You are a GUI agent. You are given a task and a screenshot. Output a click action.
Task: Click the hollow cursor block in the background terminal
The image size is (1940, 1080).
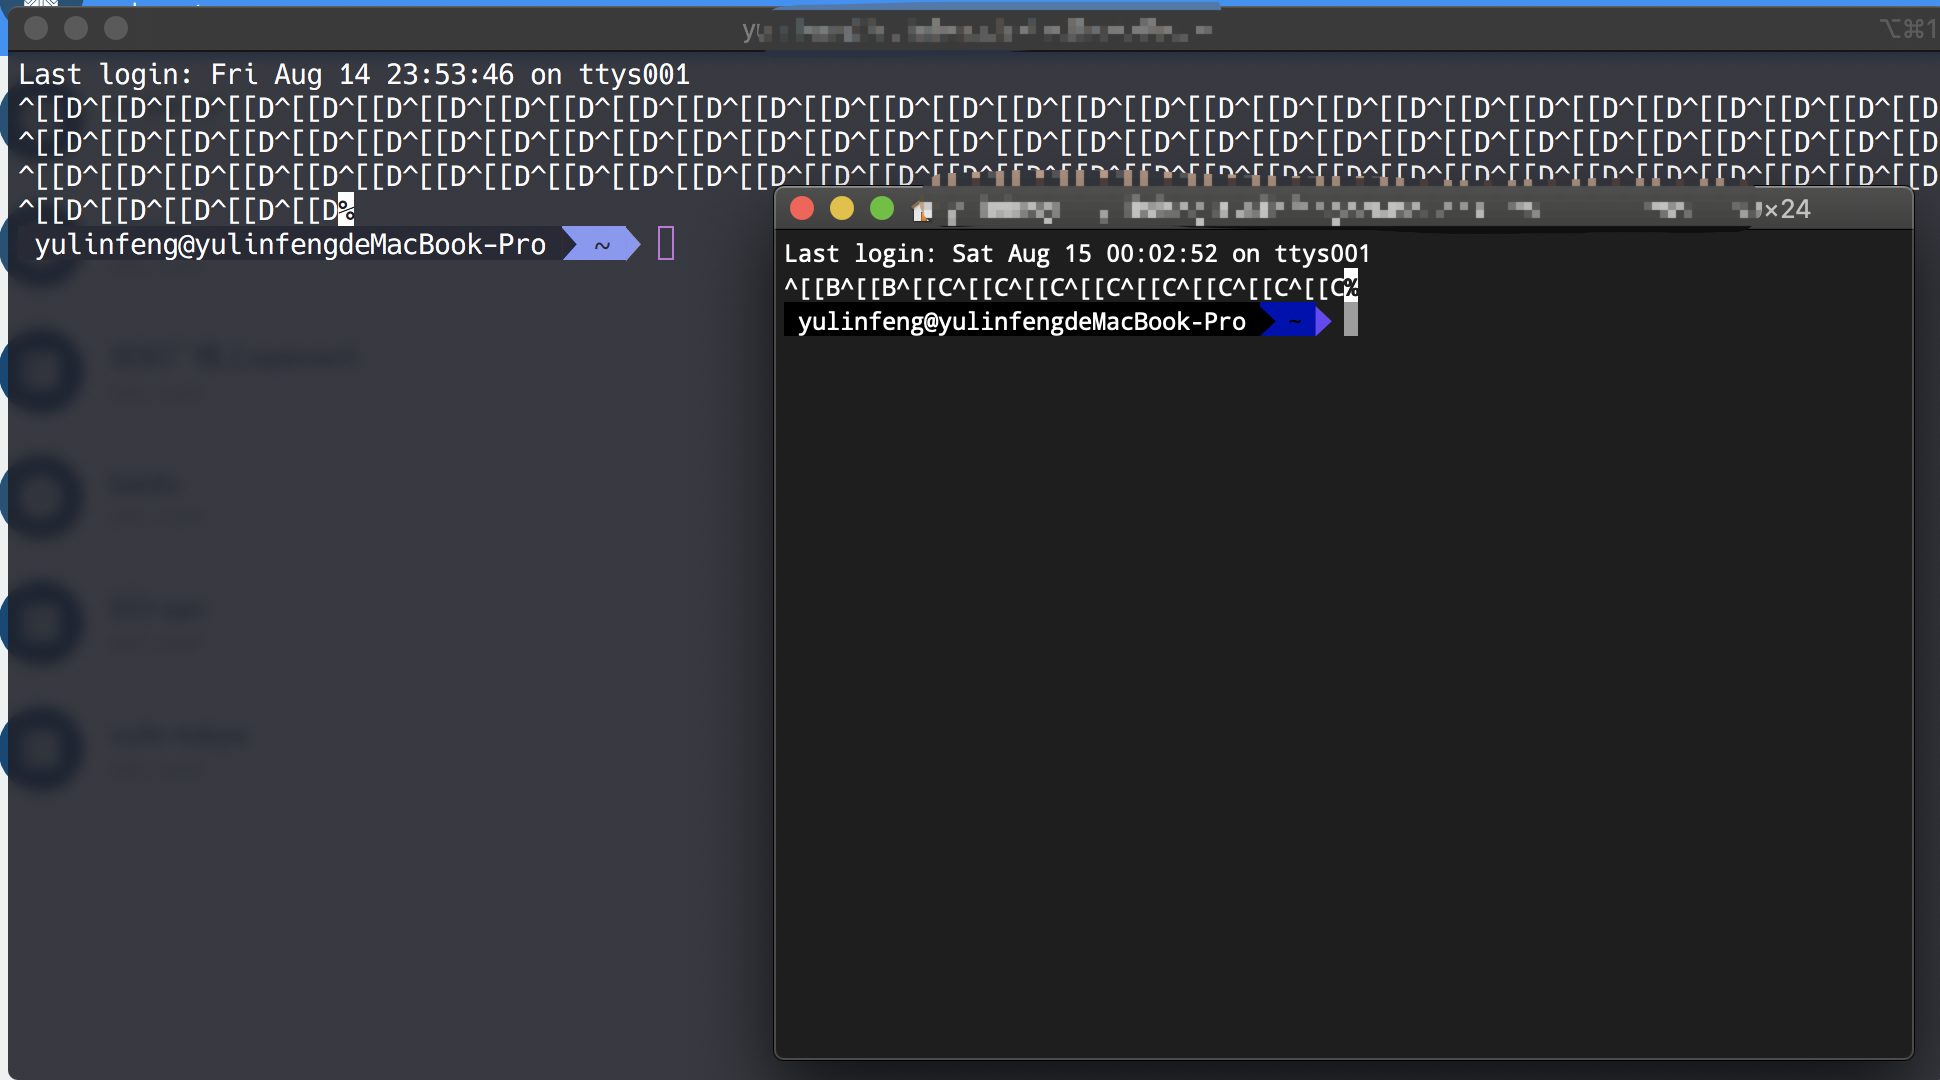point(664,242)
